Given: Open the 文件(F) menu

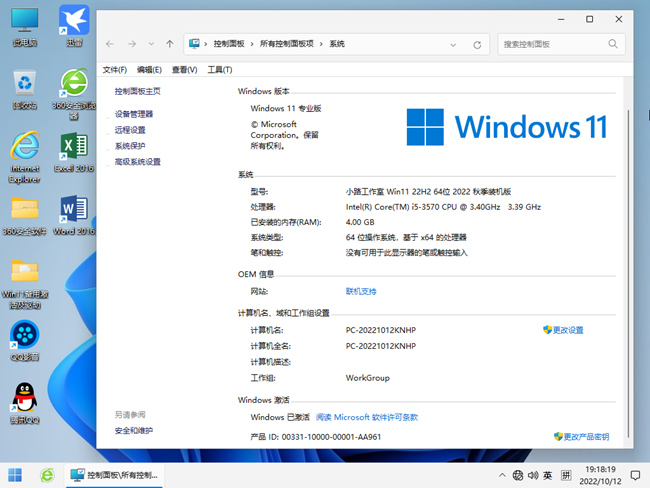Looking at the screenshot, I should [x=114, y=70].
